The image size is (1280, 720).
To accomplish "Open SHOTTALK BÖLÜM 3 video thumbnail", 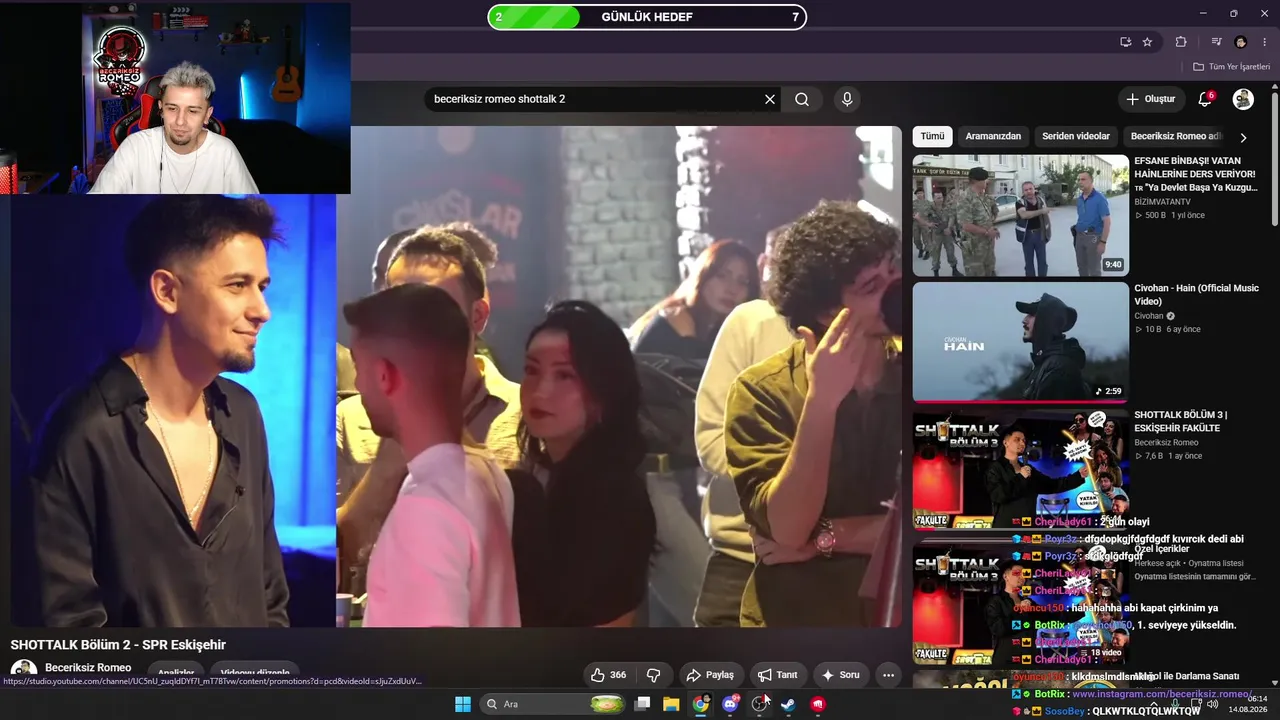I will [x=1021, y=469].
